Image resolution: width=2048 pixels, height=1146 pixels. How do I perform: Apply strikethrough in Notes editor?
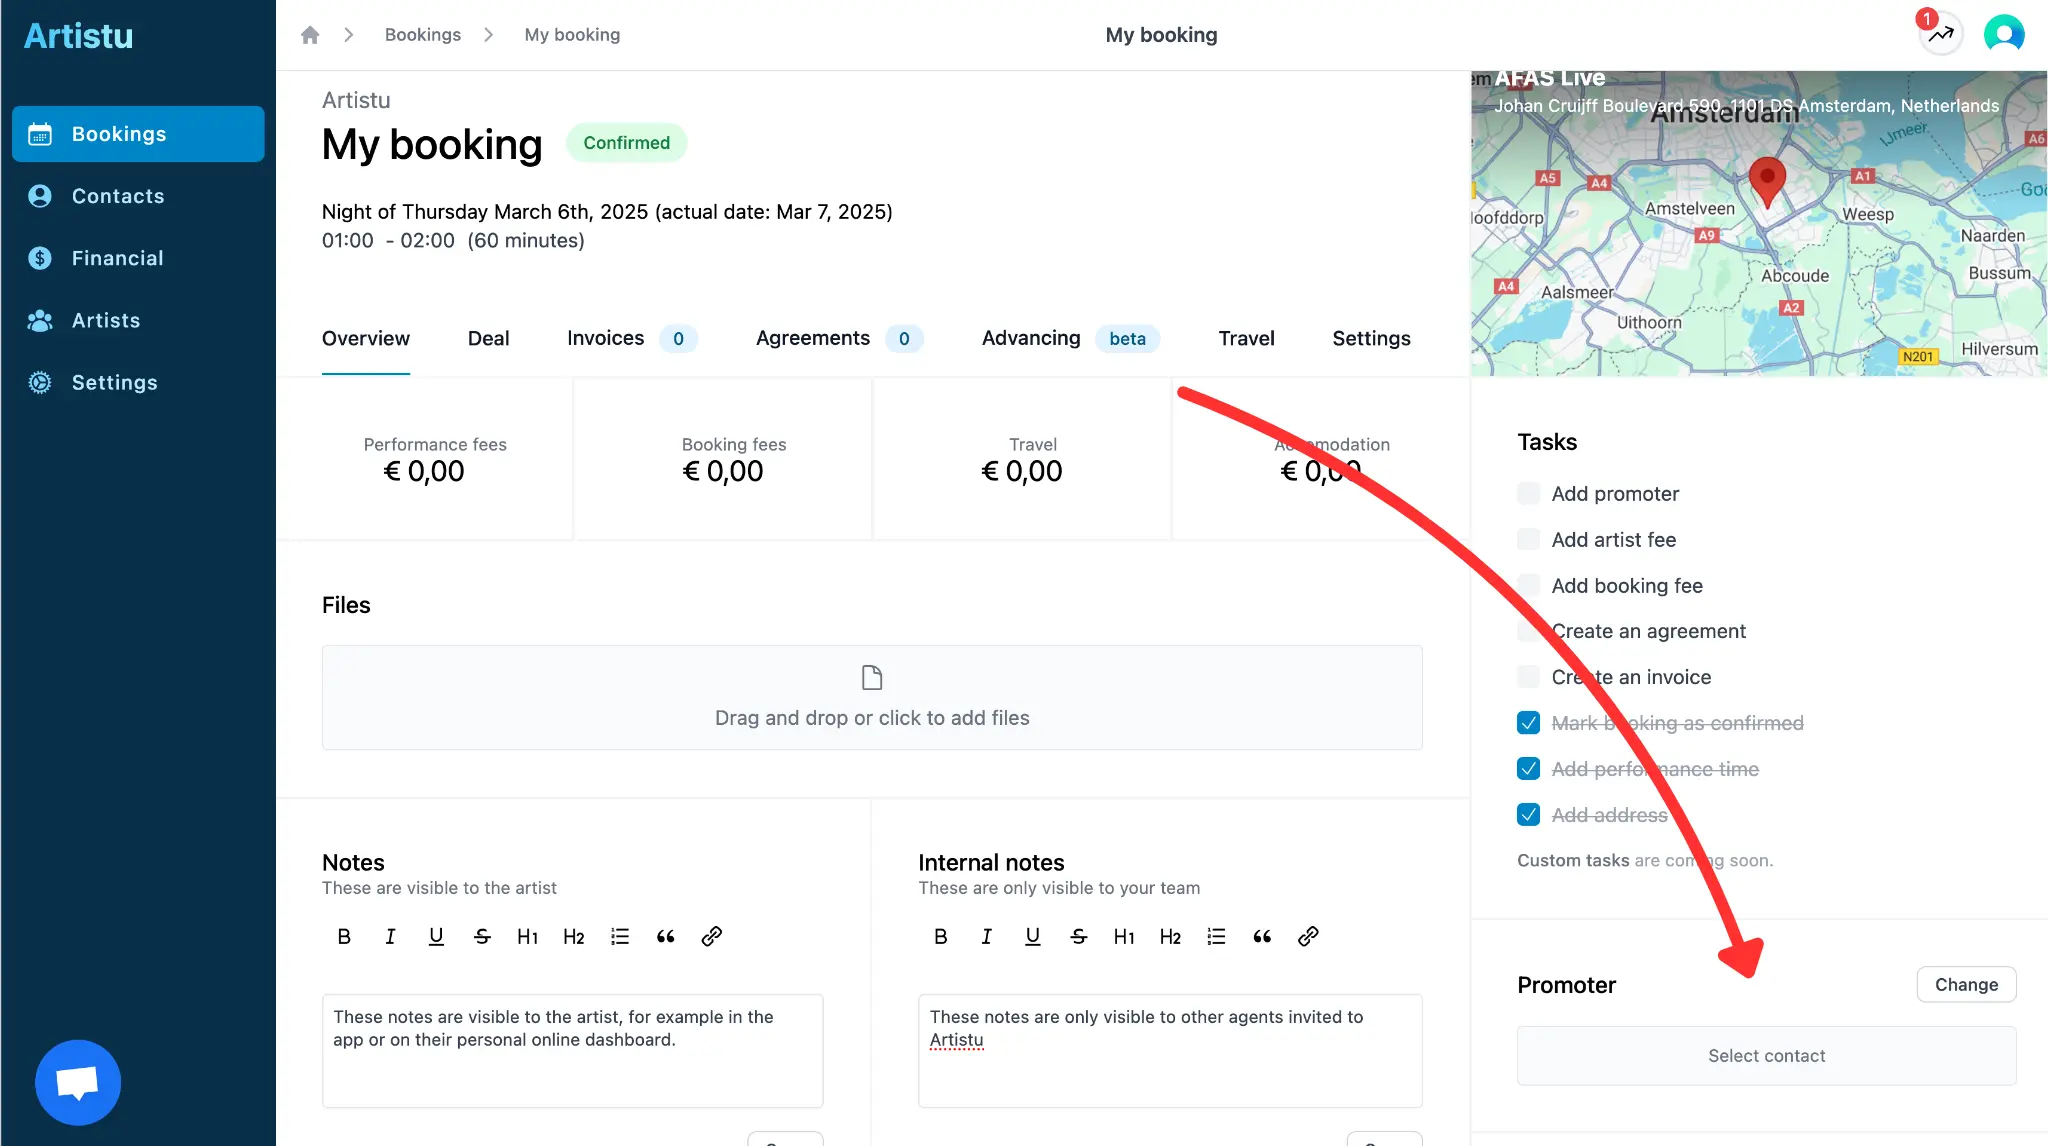(x=482, y=937)
